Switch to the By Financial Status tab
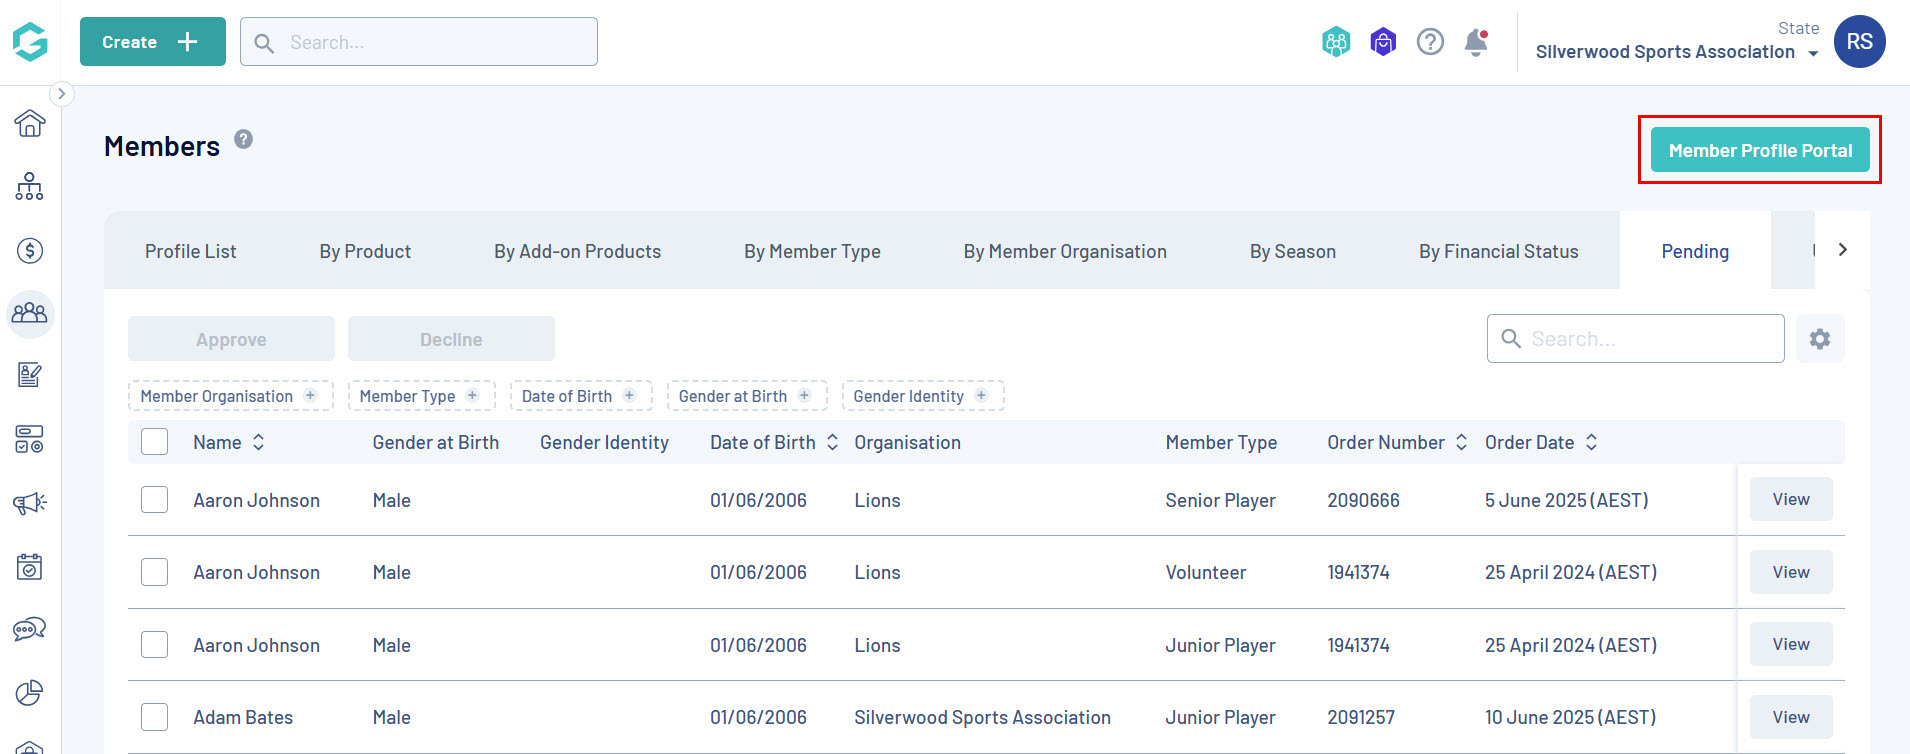Screen dimensions: 1910x754 pos(1498,251)
